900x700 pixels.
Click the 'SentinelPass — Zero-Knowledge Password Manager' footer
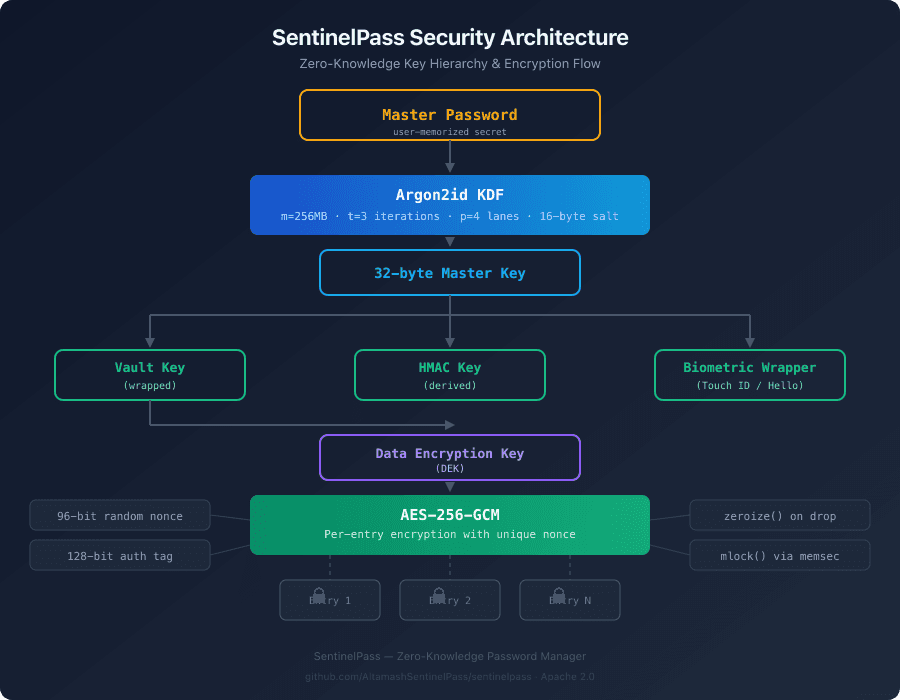[450, 656]
